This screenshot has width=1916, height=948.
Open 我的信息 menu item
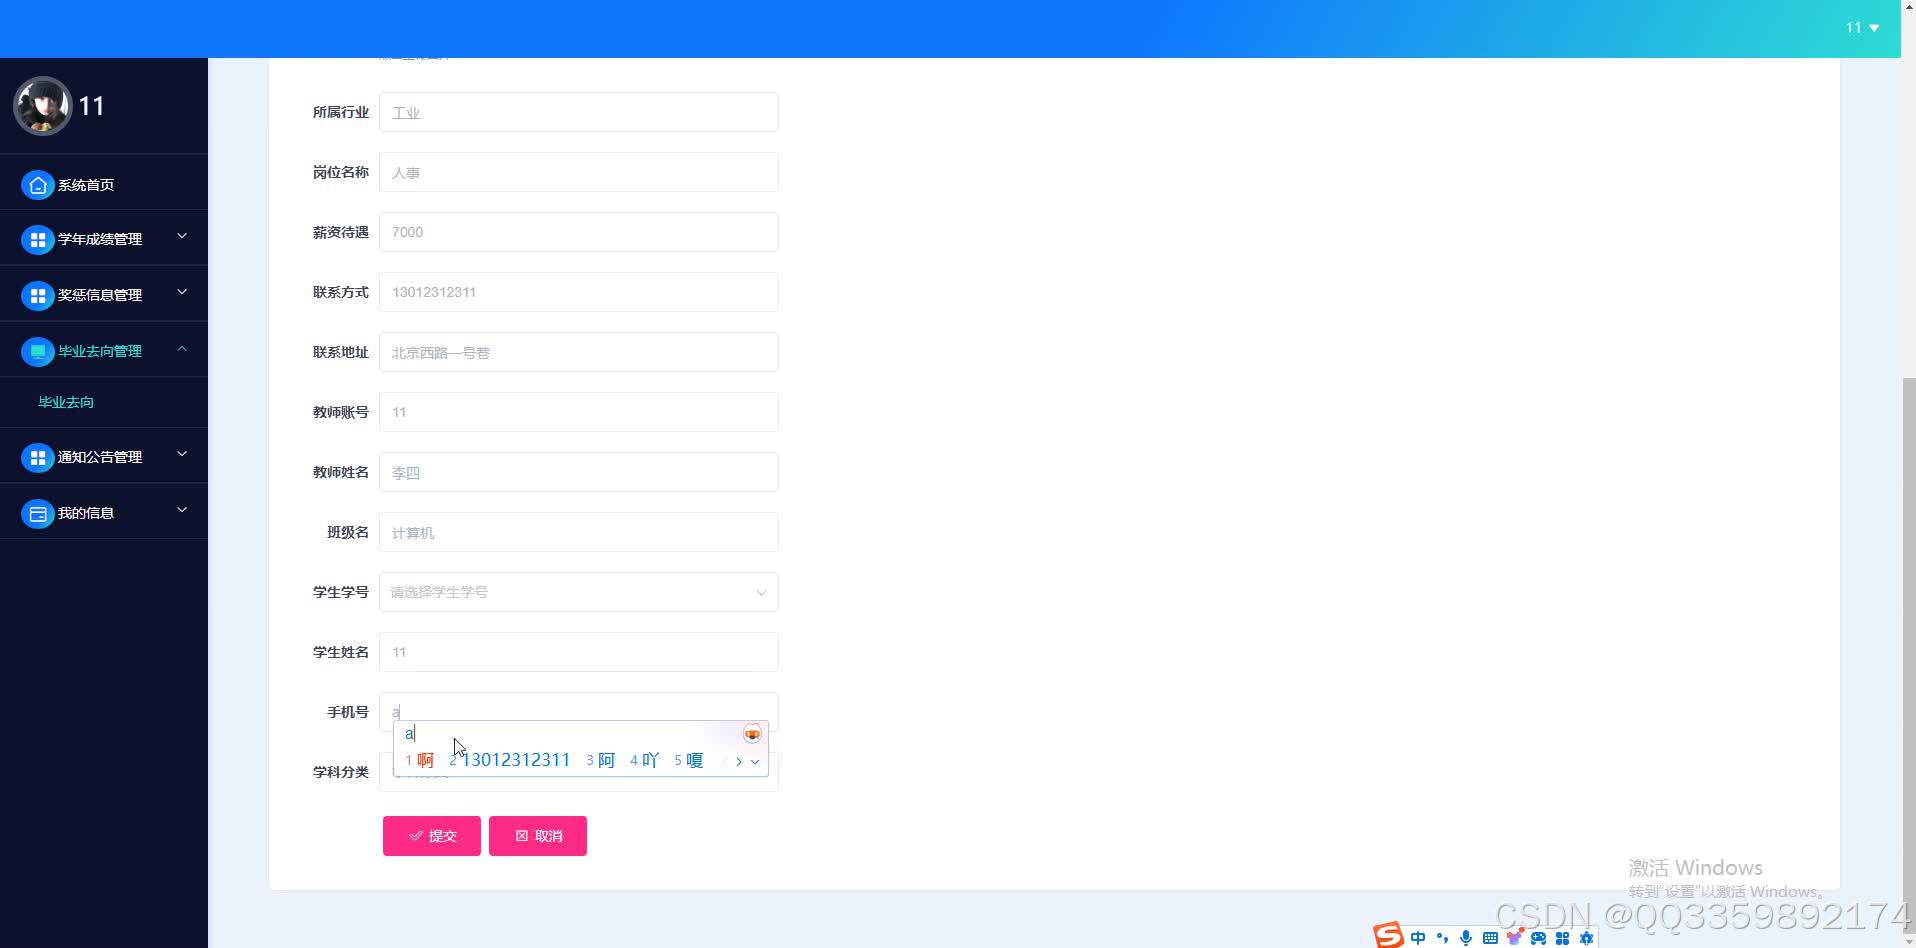coord(104,513)
